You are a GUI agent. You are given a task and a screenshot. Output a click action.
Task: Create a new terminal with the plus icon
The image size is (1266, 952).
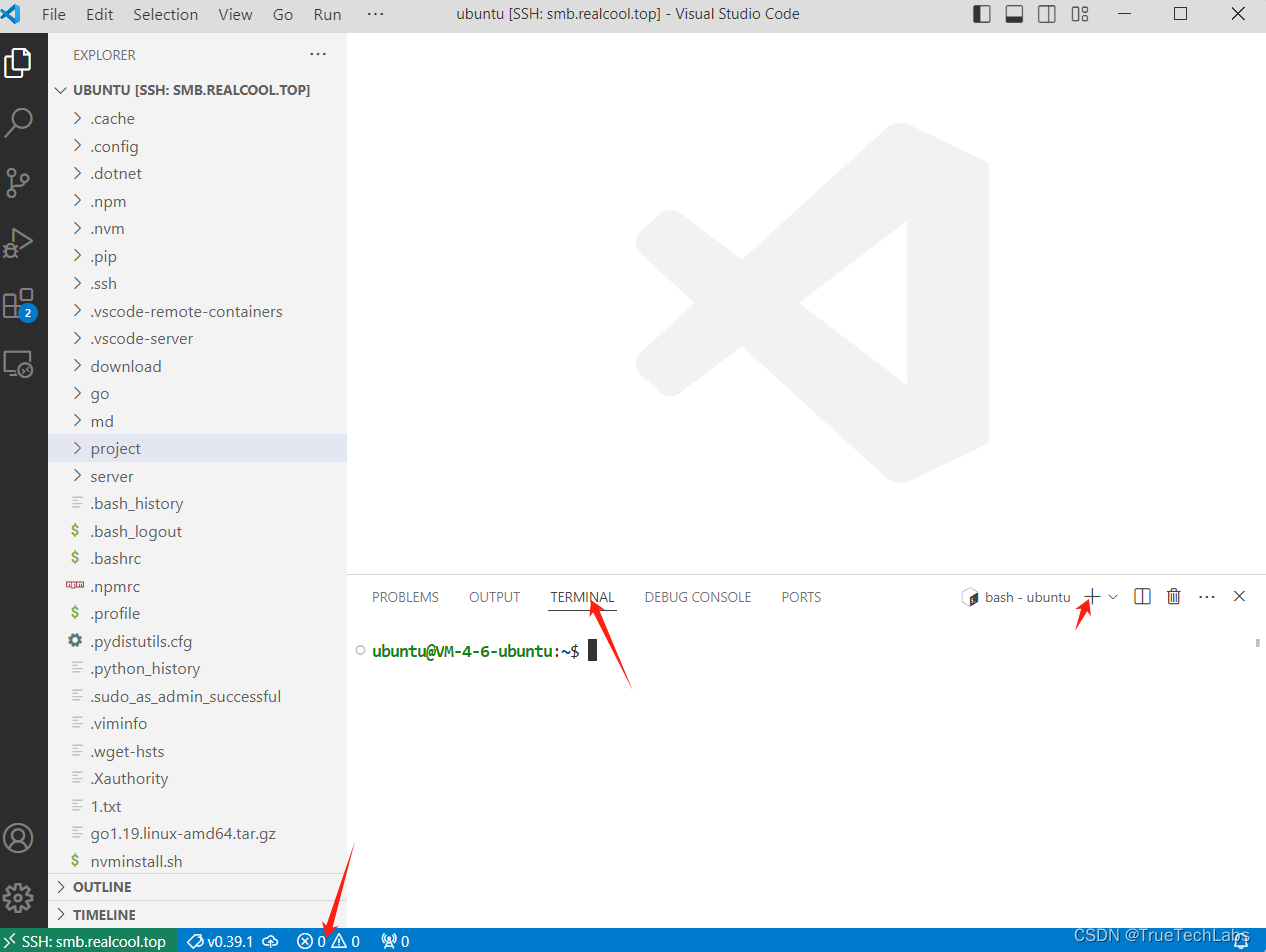(1093, 597)
